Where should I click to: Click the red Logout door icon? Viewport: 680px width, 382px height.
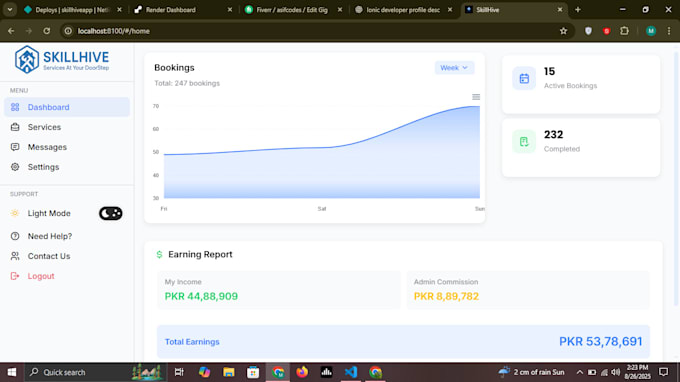point(15,276)
